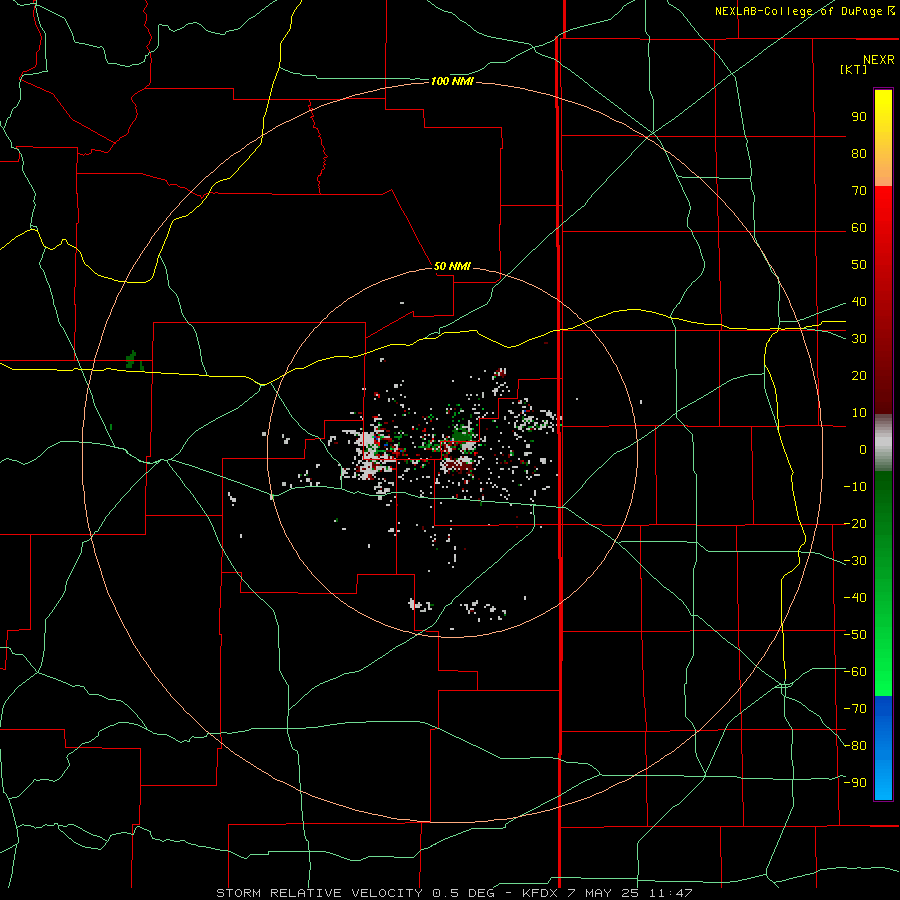
Task: Click the -90 value on velocity scale
Action: pyautogui.click(x=855, y=783)
